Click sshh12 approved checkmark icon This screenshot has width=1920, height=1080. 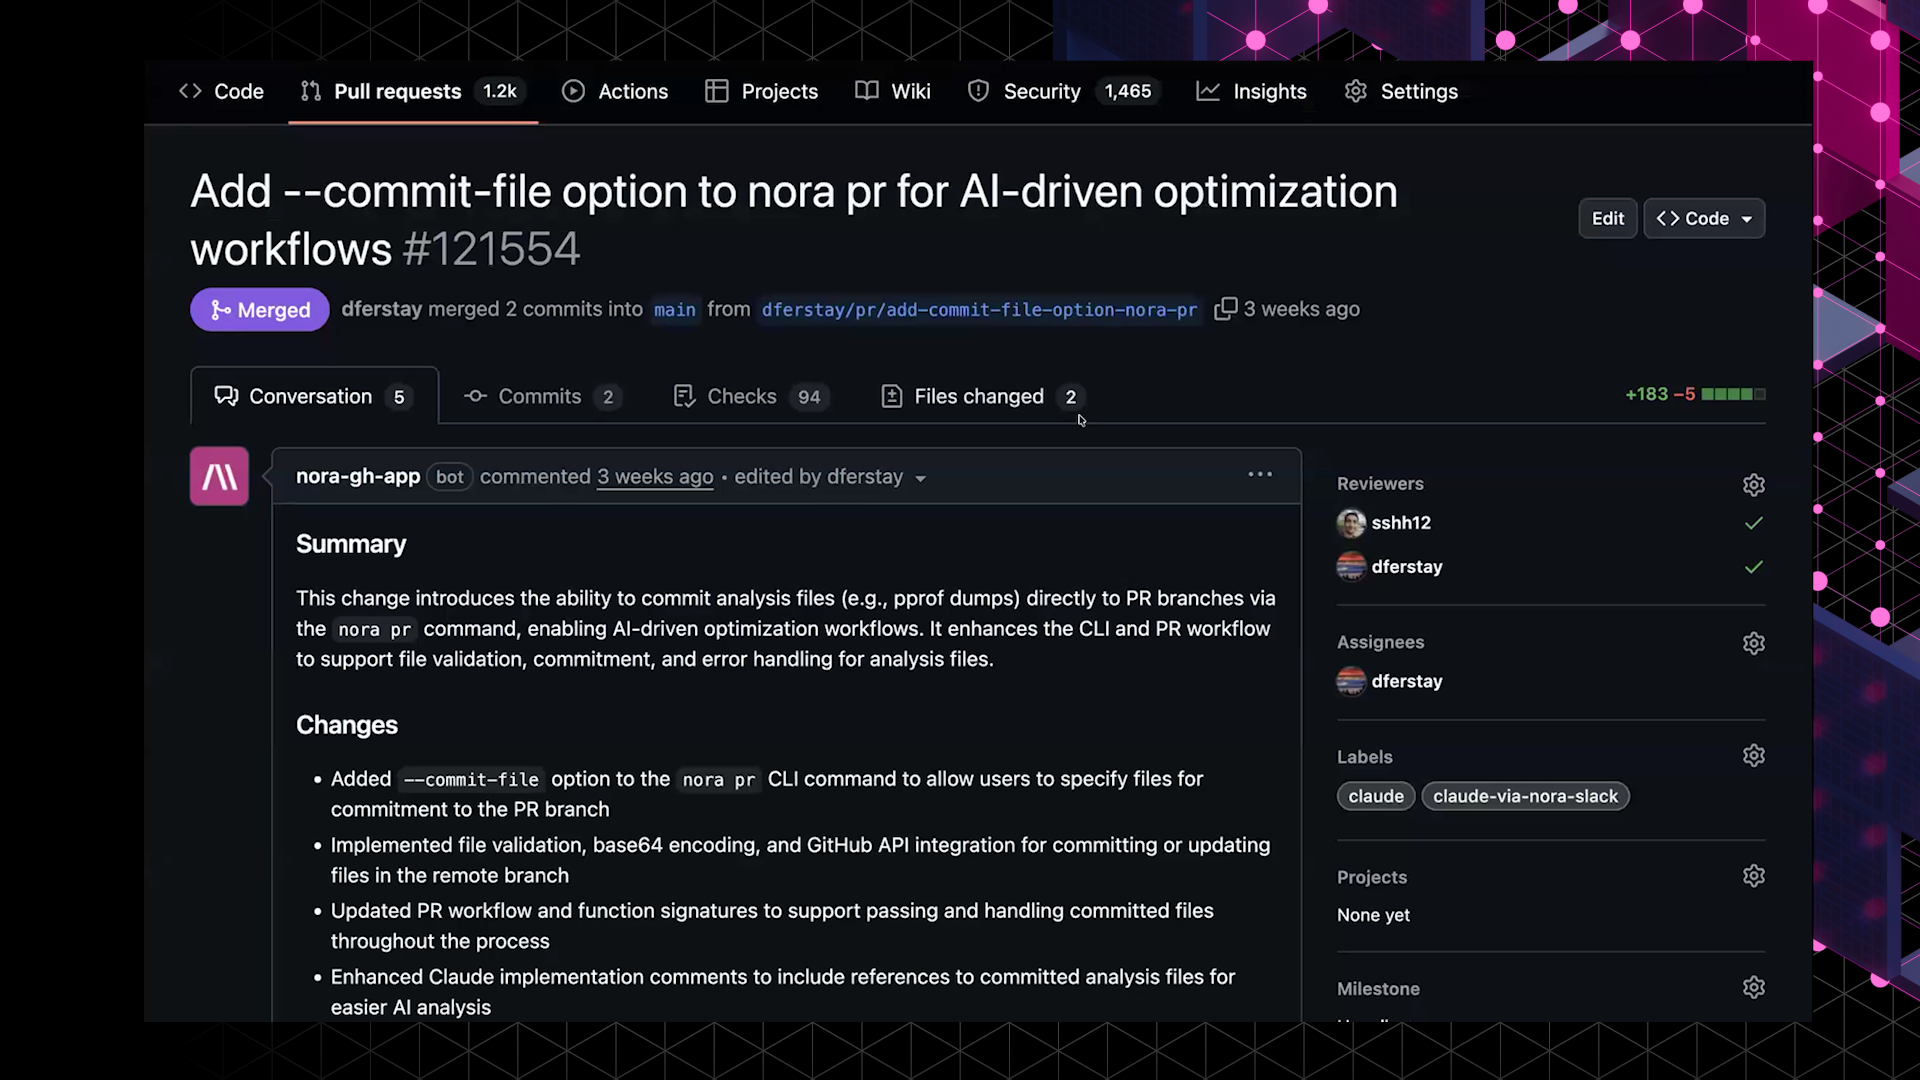point(1753,523)
